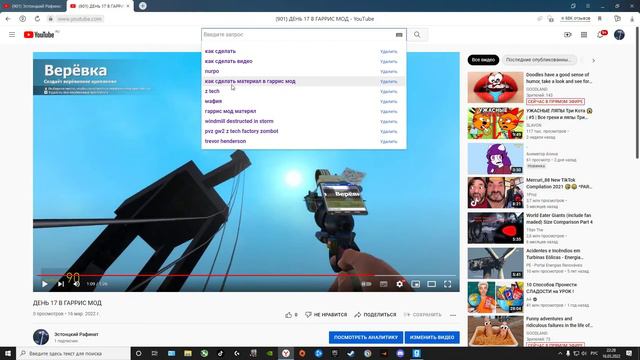Click ПОДЕЛИТЬСЯ share button

click(x=375, y=315)
